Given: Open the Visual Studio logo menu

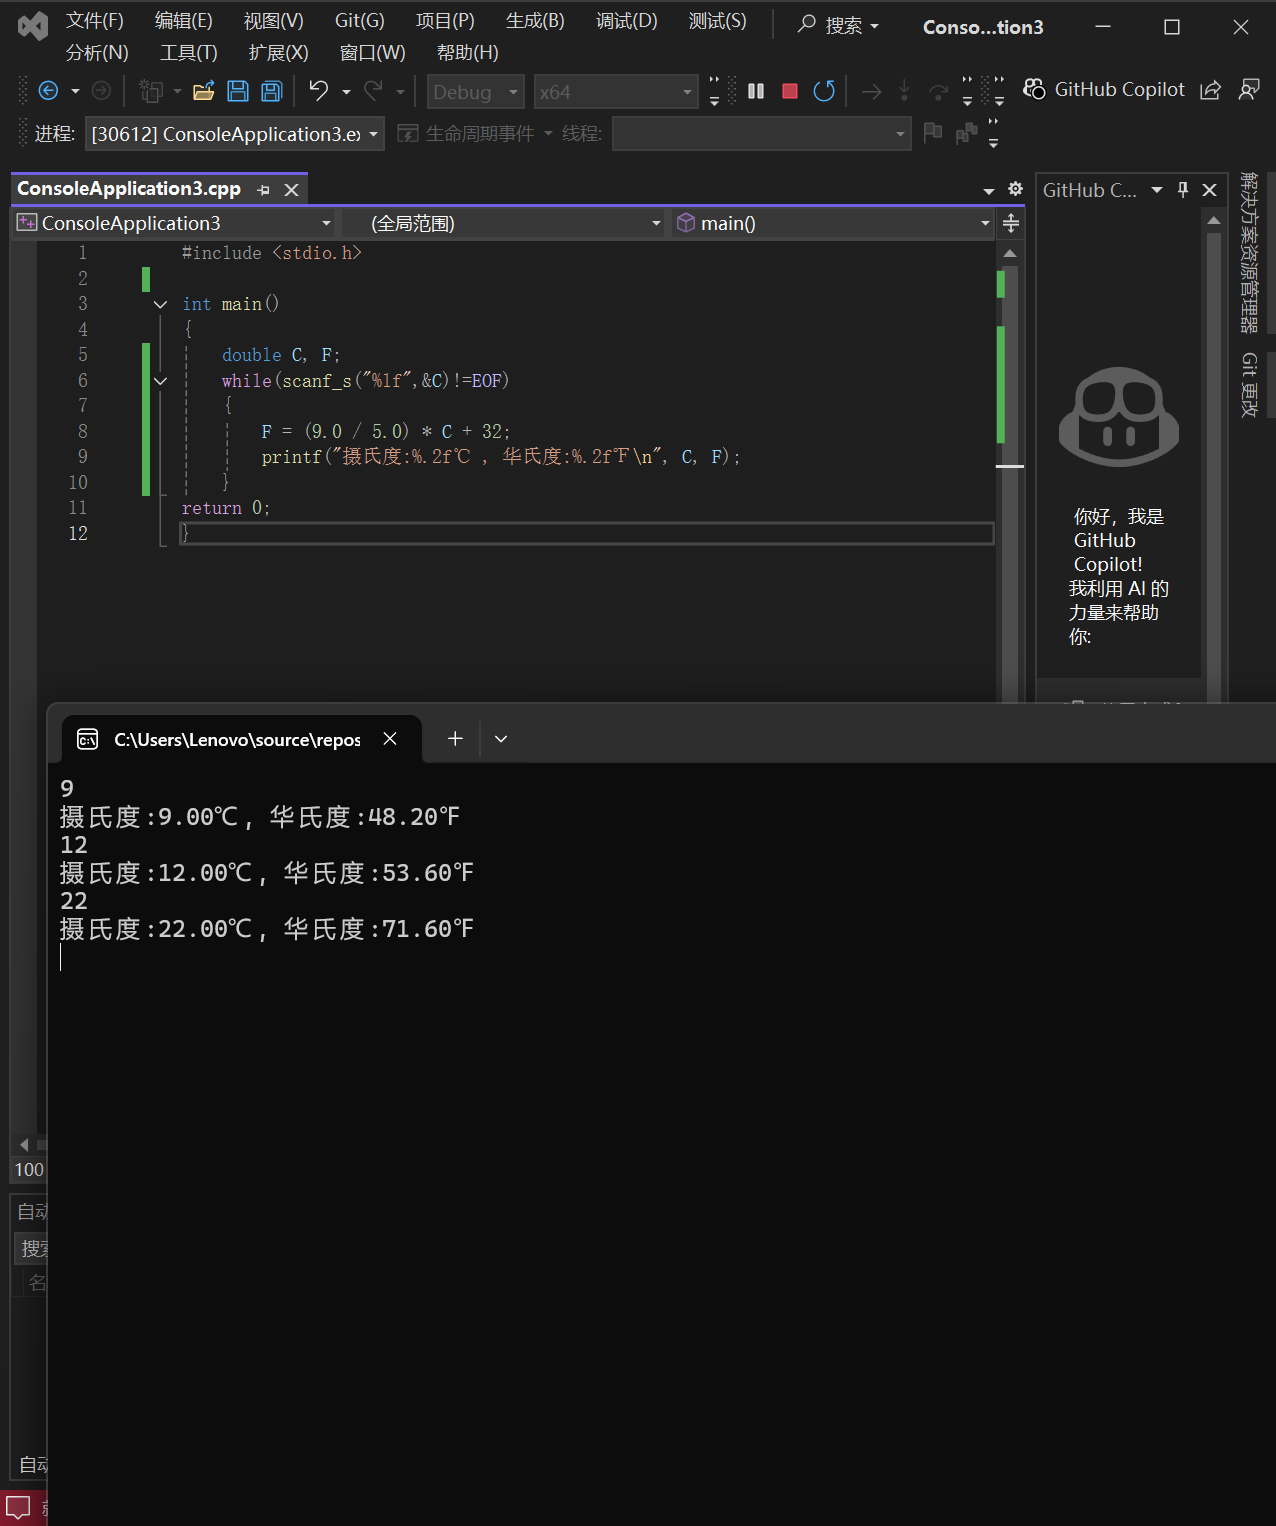Looking at the screenshot, I should point(33,26).
